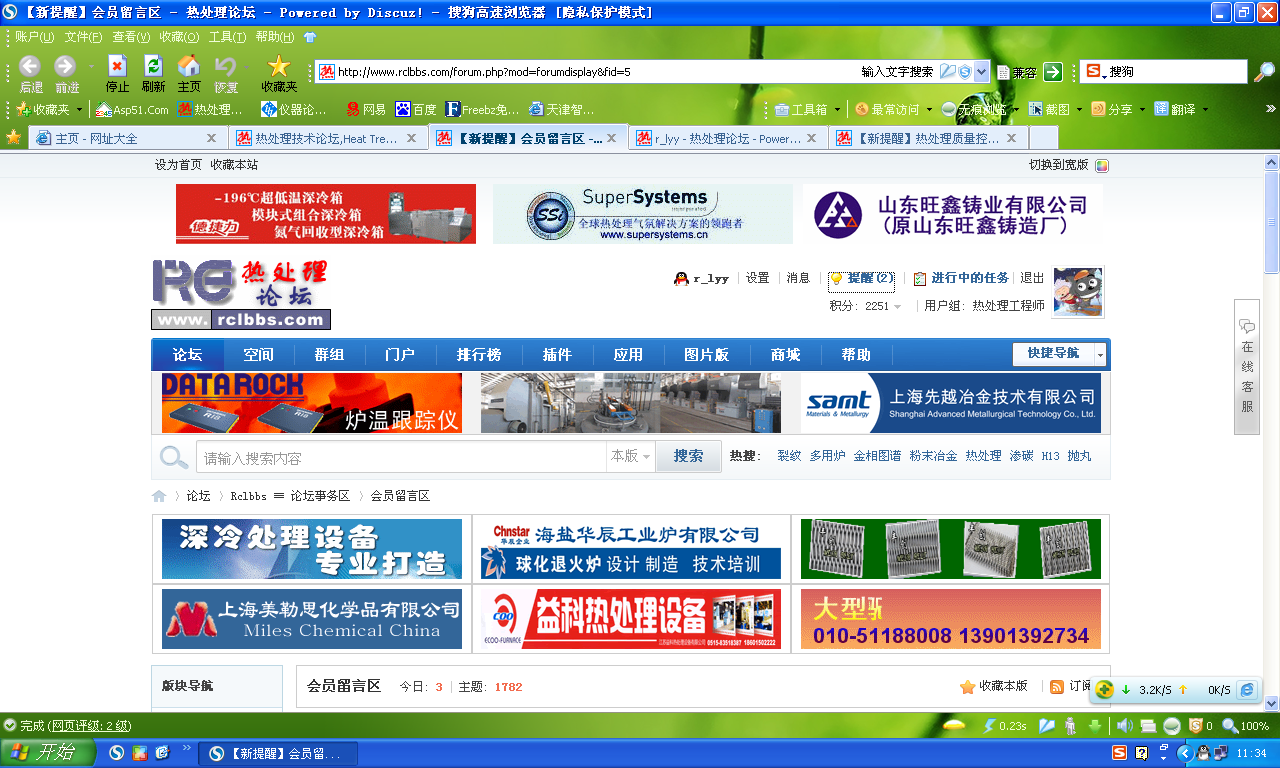Image resolution: width=1280 pixels, height=768 pixels.
Task: Click the 在线客服 side panel
Action: 1247,367
